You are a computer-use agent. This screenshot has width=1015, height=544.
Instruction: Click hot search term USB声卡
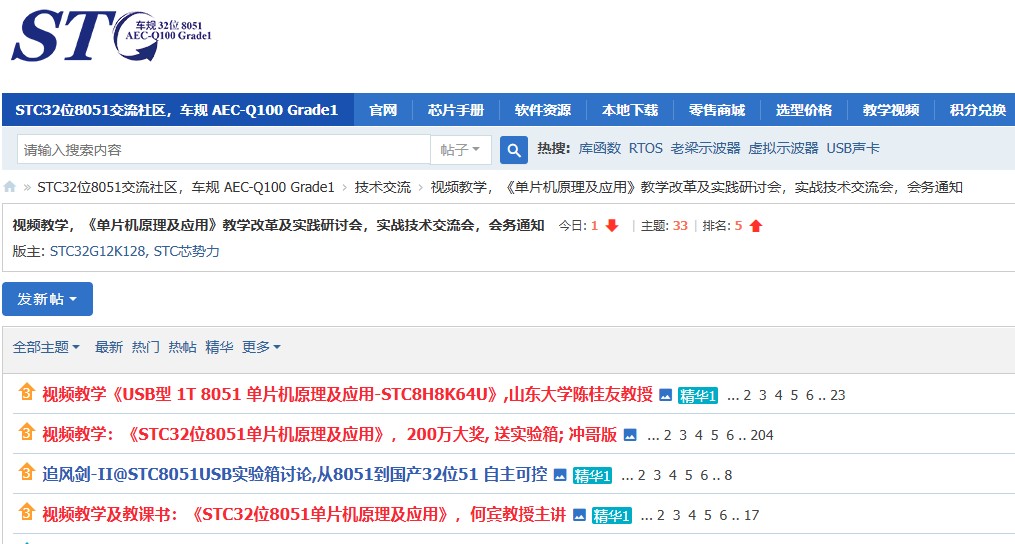pyautogui.click(x=853, y=148)
